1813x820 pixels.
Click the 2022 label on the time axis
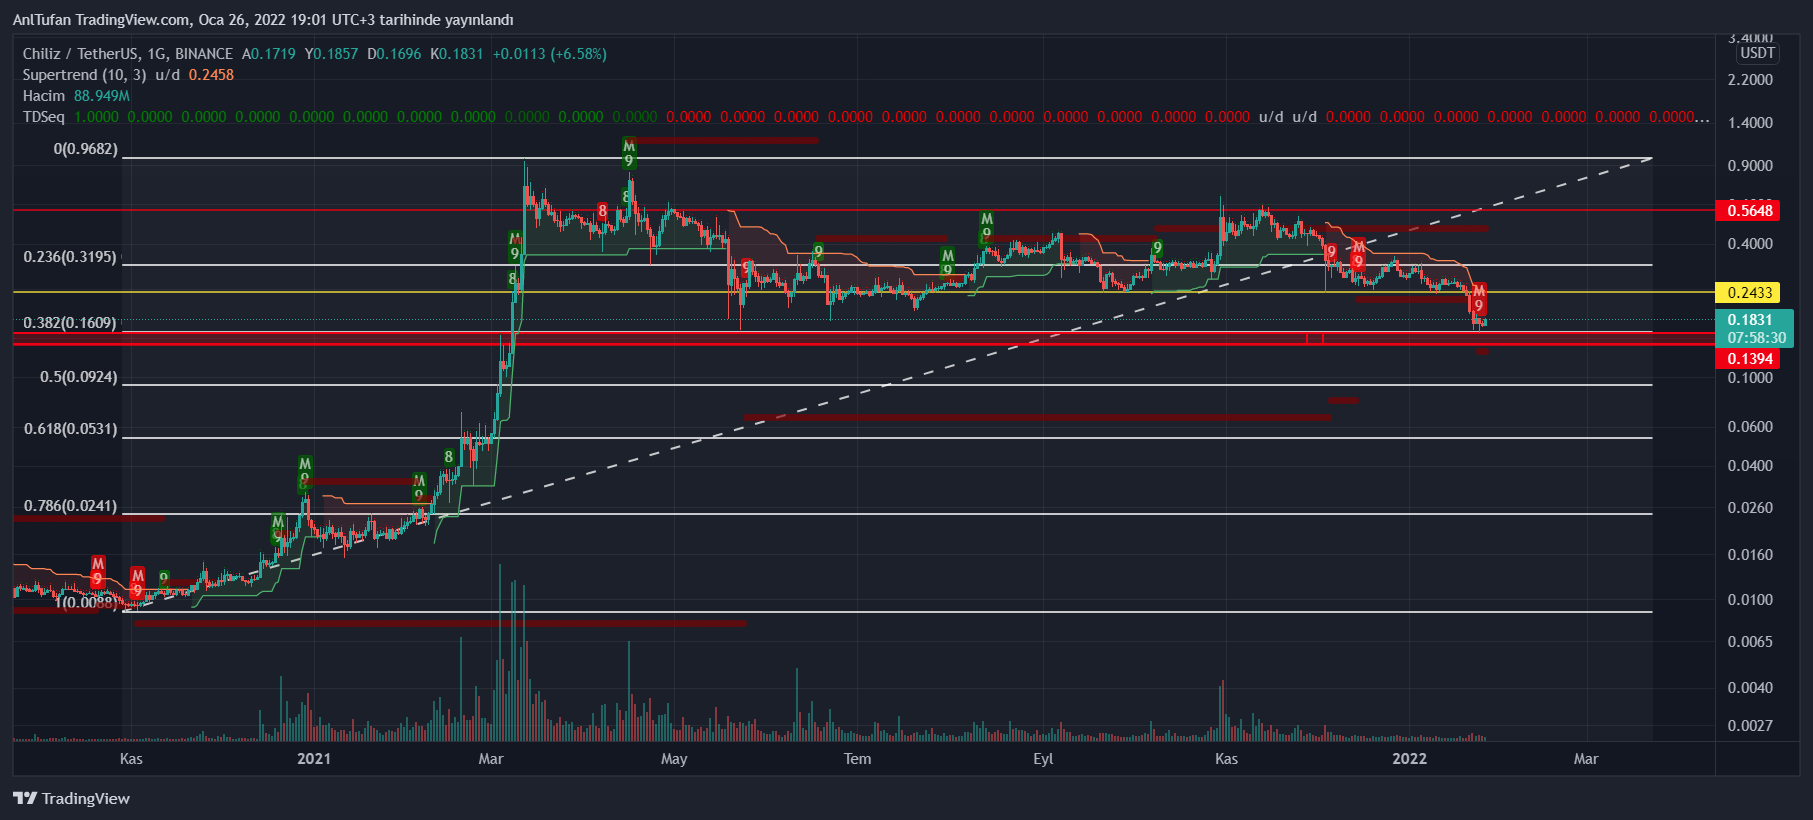[1409, 759]
